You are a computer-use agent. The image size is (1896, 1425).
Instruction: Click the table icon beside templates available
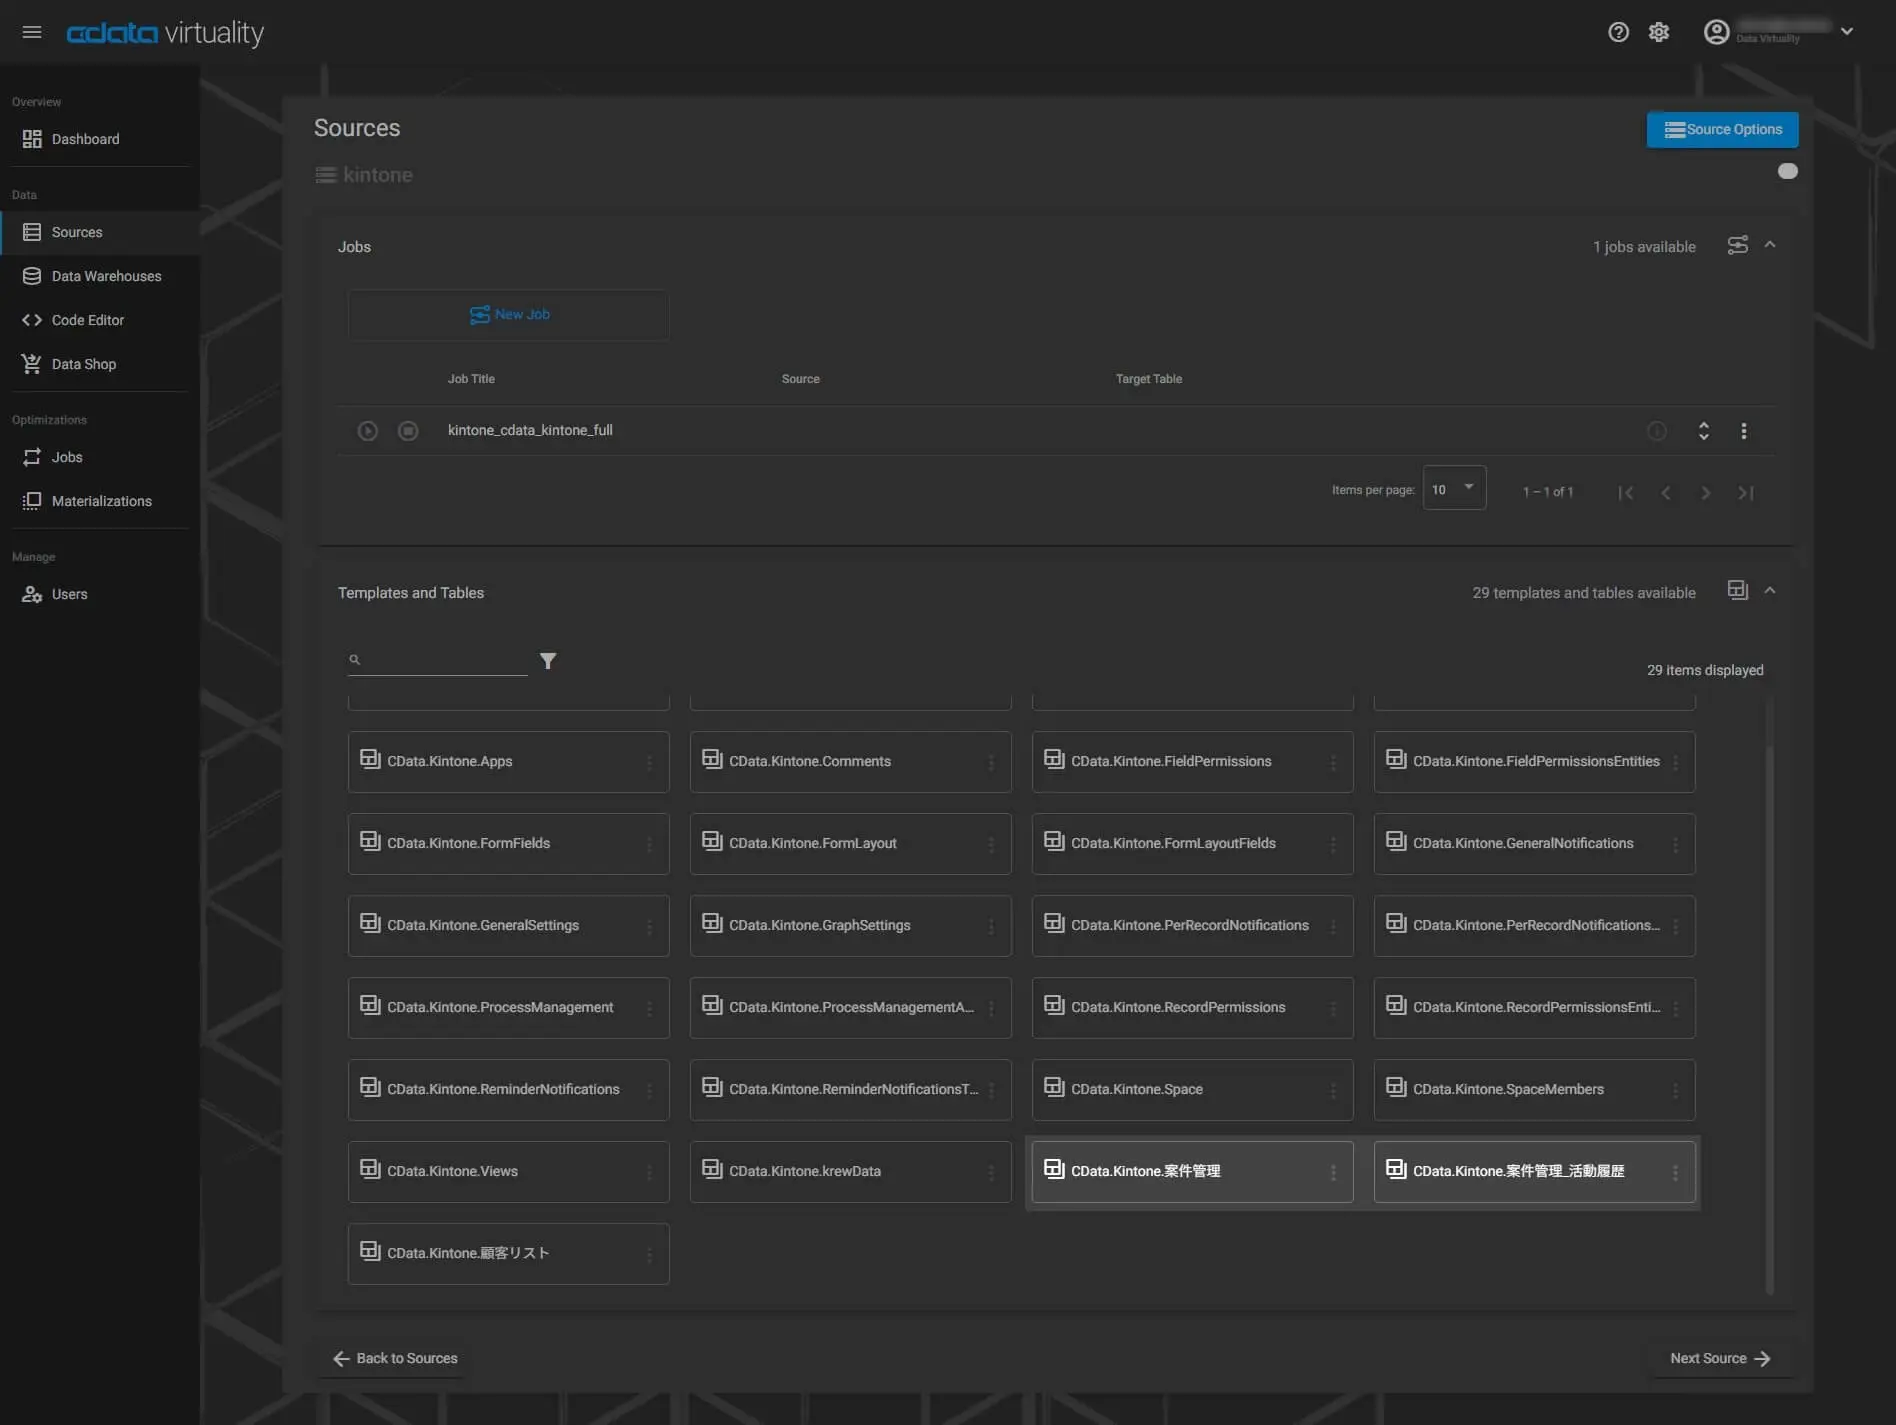tap(1738, 591)
